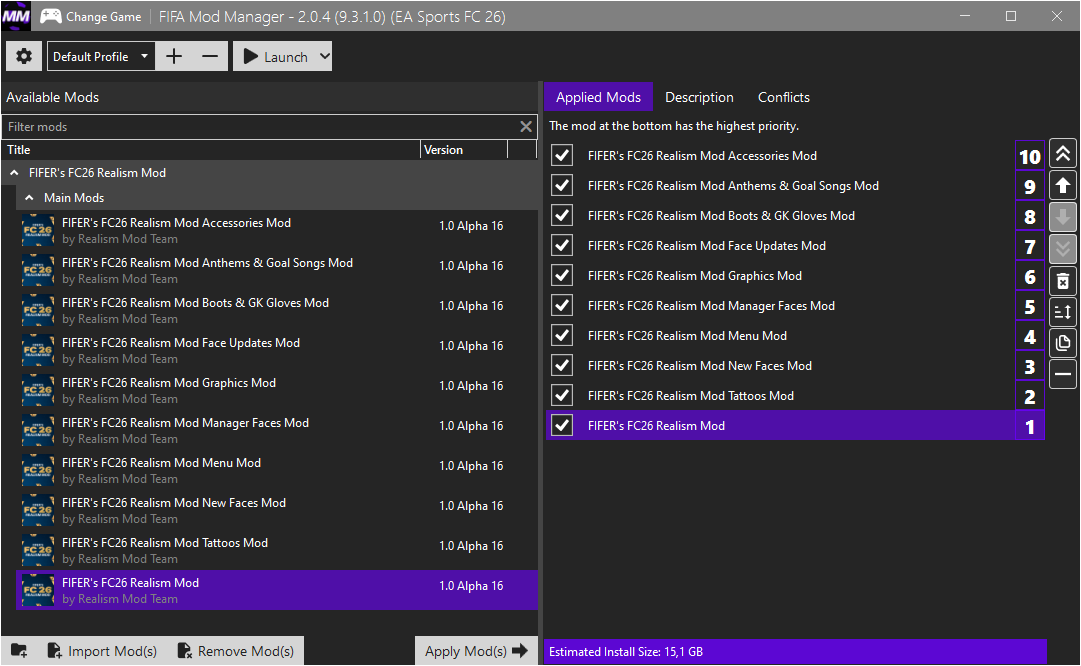Open the Default Profile dropdown
Image resolution: width=1081 pixels, height=666 pixels.
tap(102, 57)
